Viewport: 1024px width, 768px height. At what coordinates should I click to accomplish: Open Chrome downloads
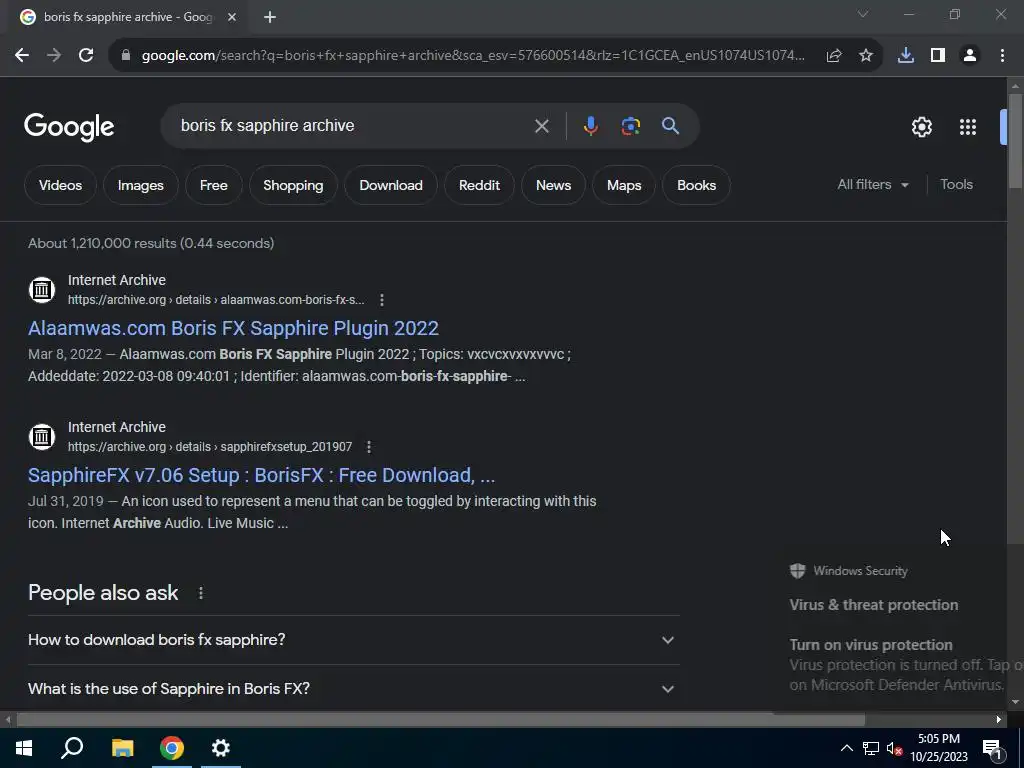click(906, 56)
